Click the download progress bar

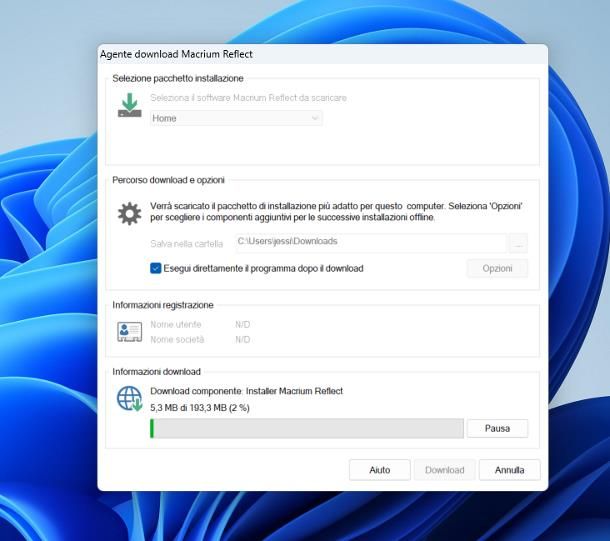tap(307, 429)
